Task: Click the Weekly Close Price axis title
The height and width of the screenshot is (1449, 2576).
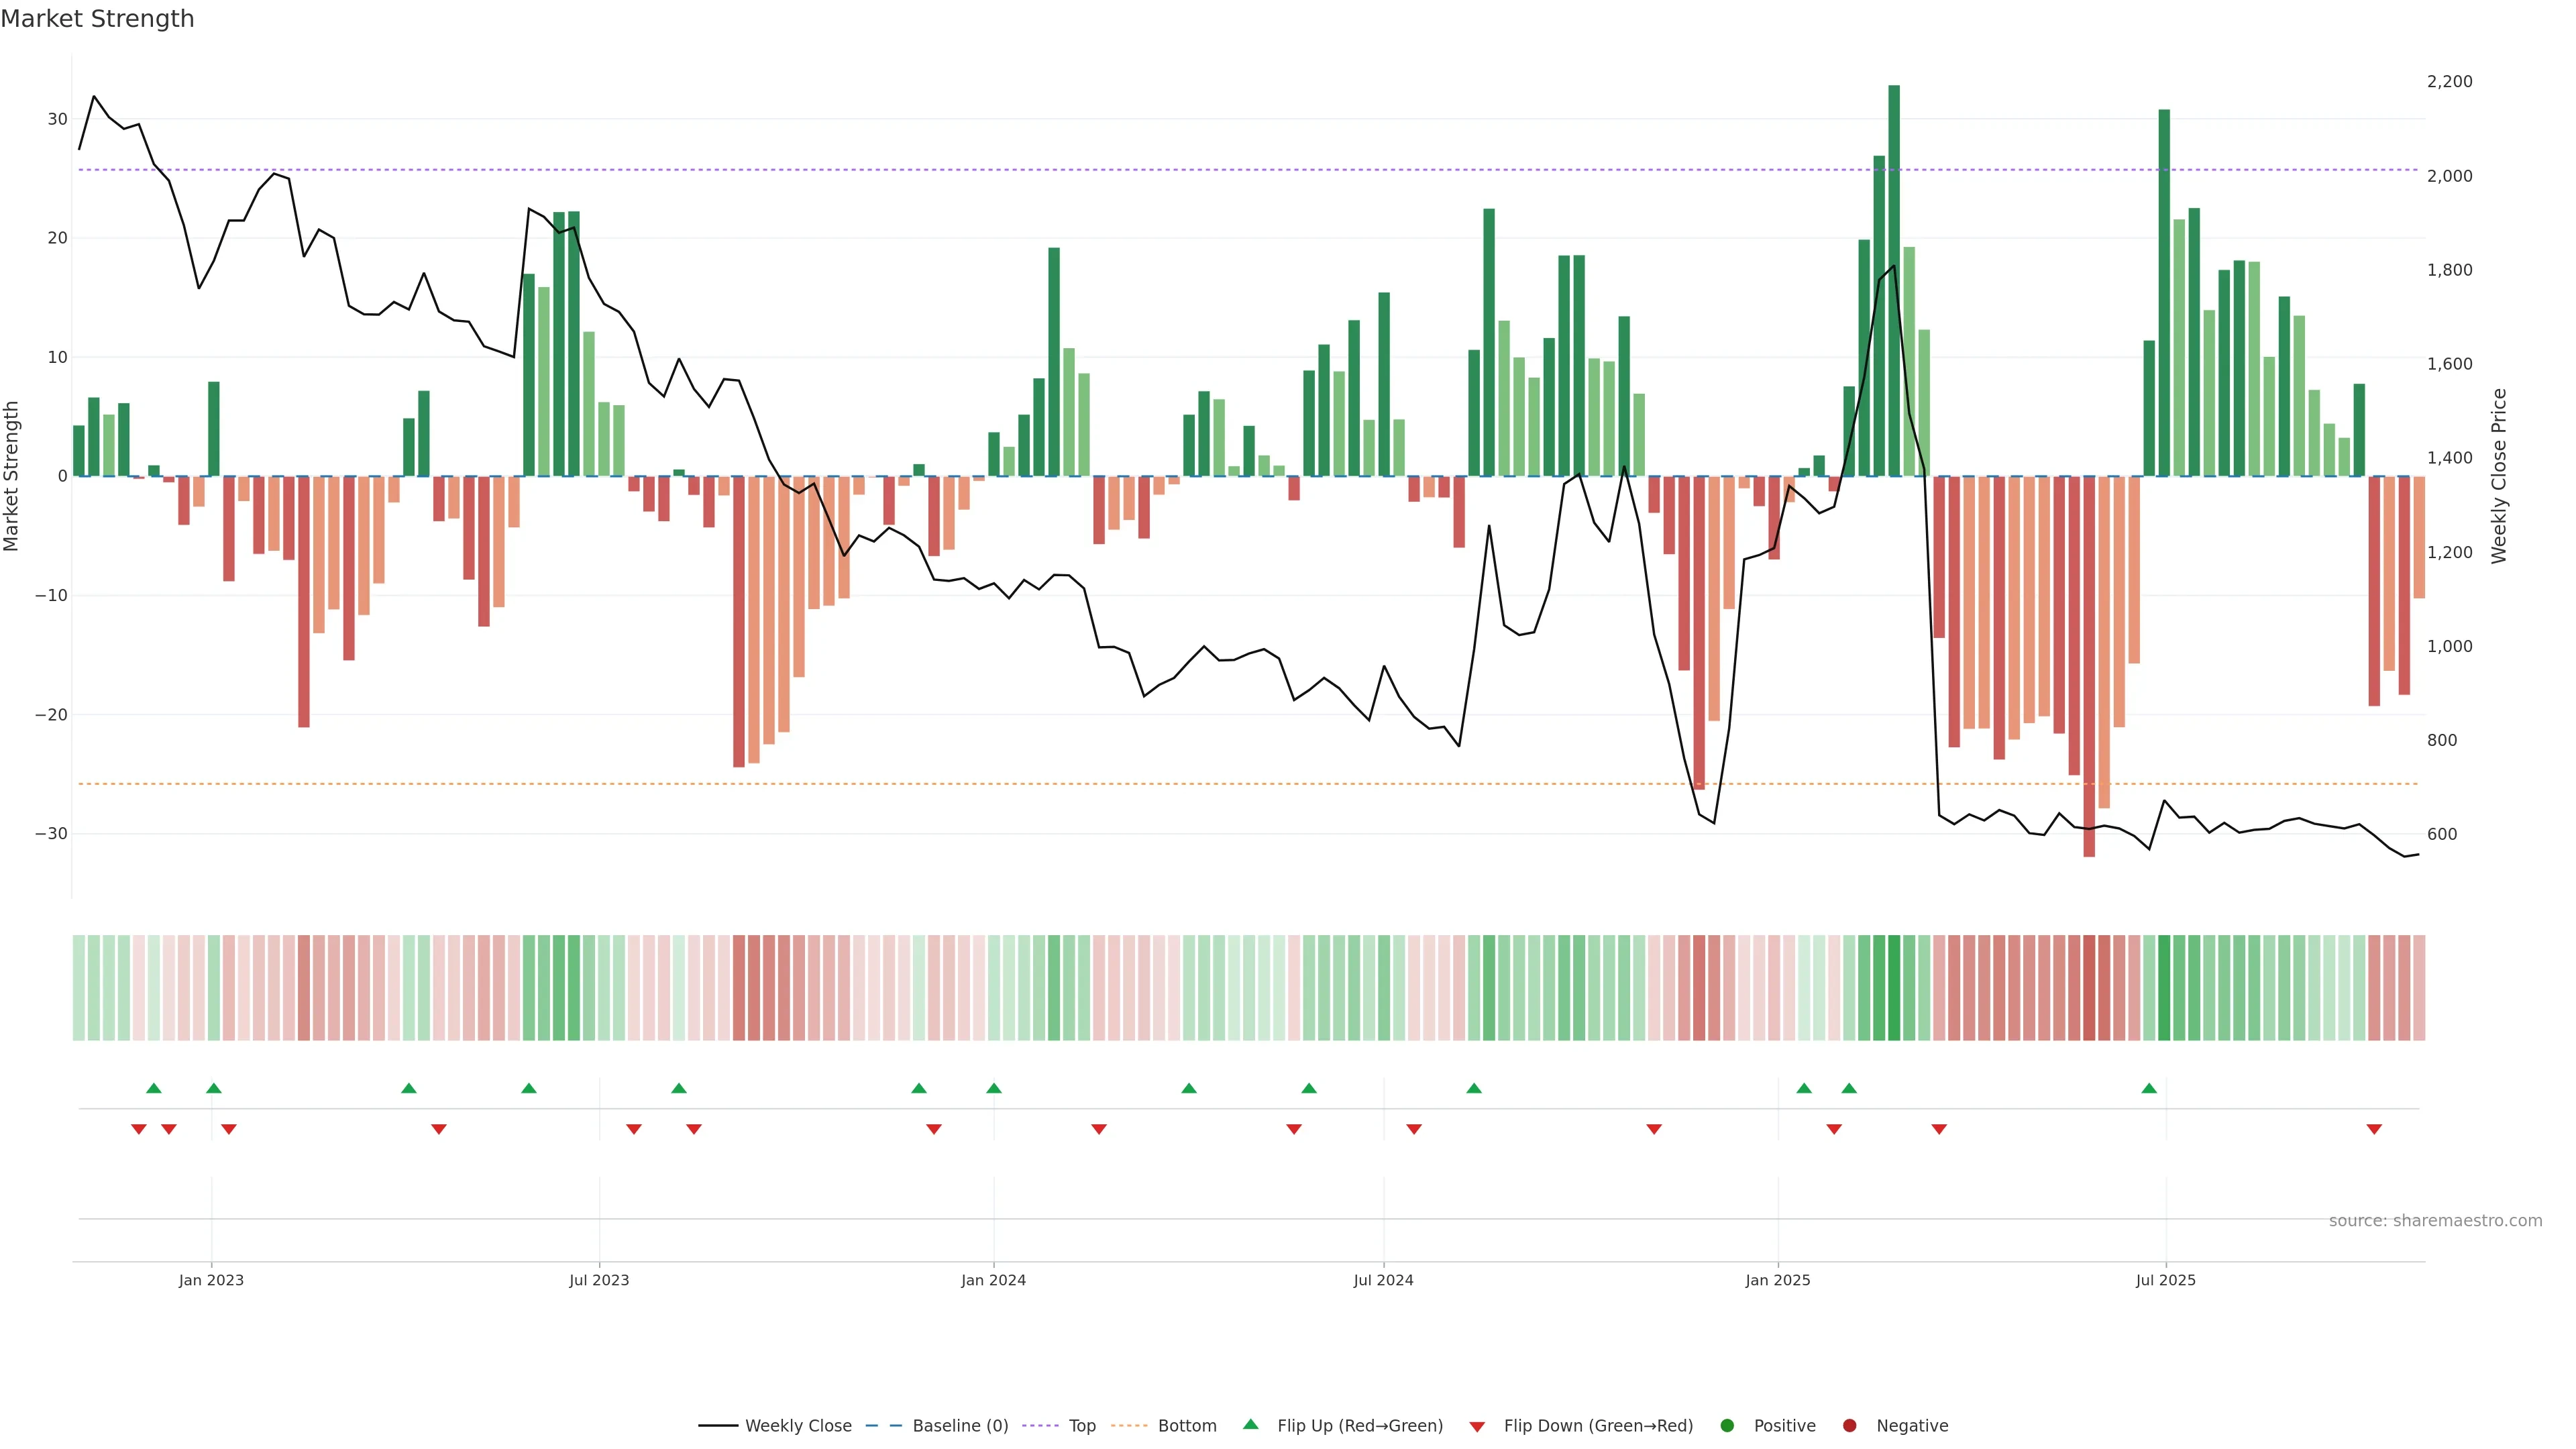Action: click(2499, 476)
